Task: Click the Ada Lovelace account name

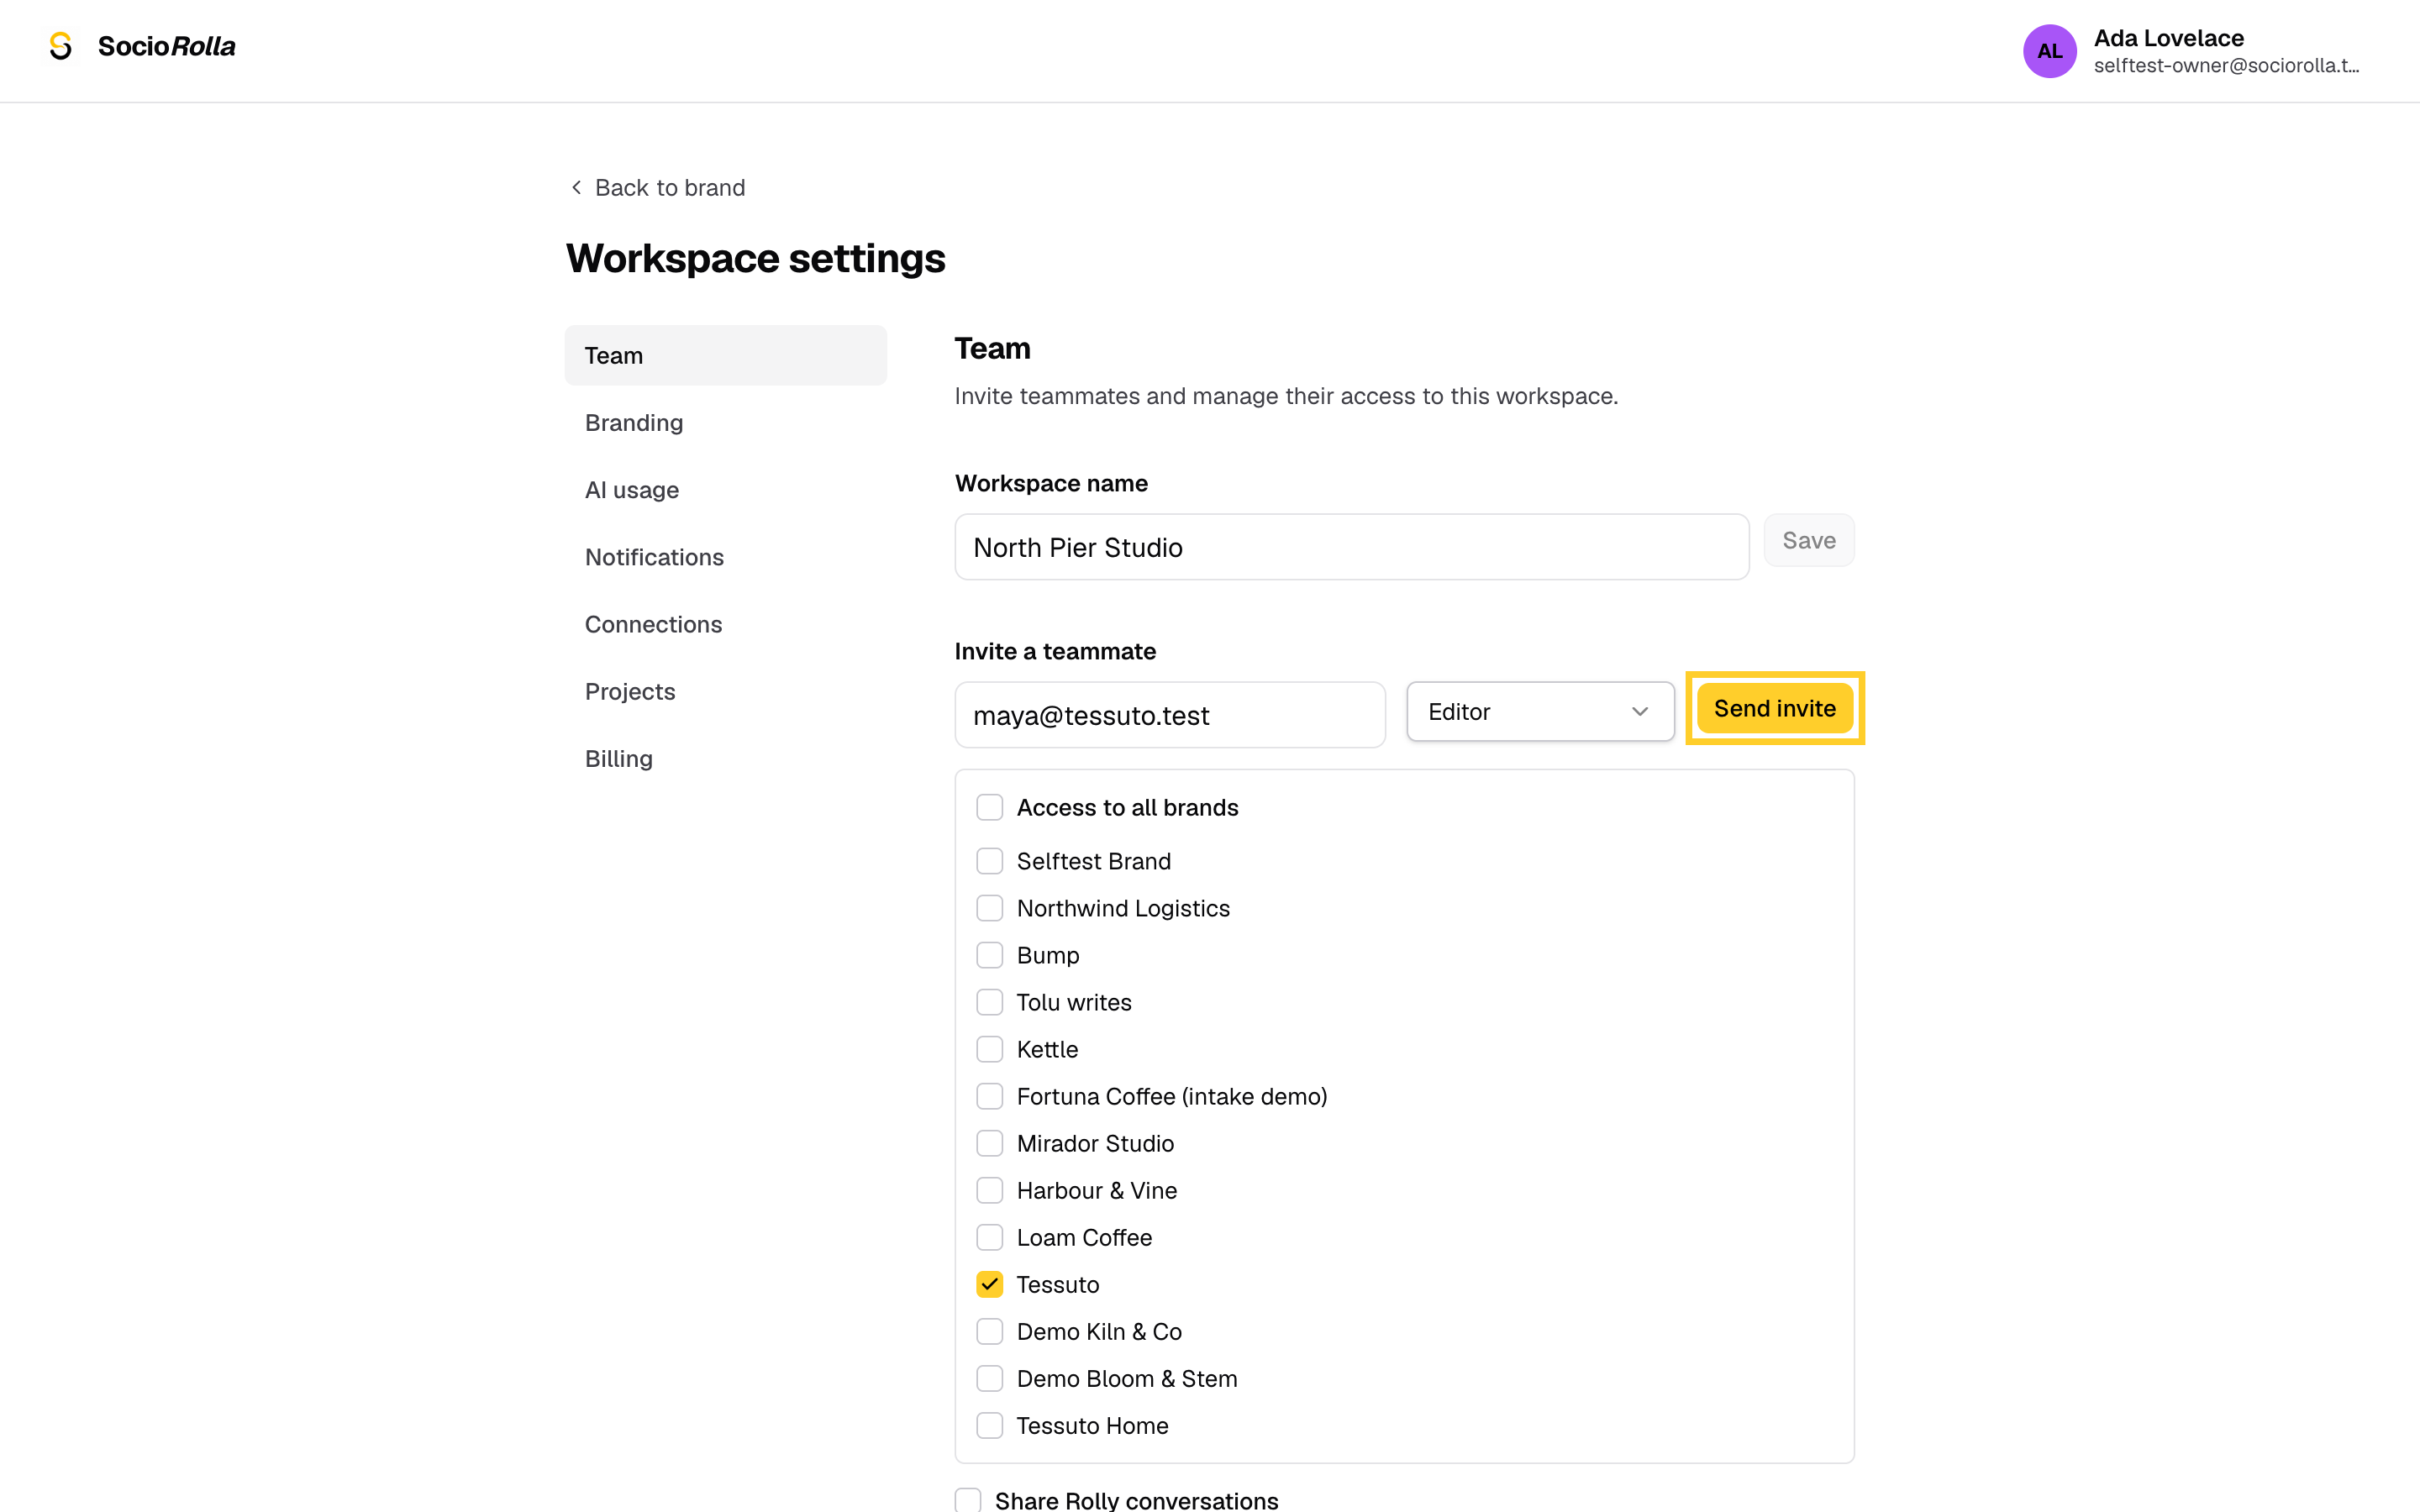Action: pyautogui.click(x=2168, y=38)
